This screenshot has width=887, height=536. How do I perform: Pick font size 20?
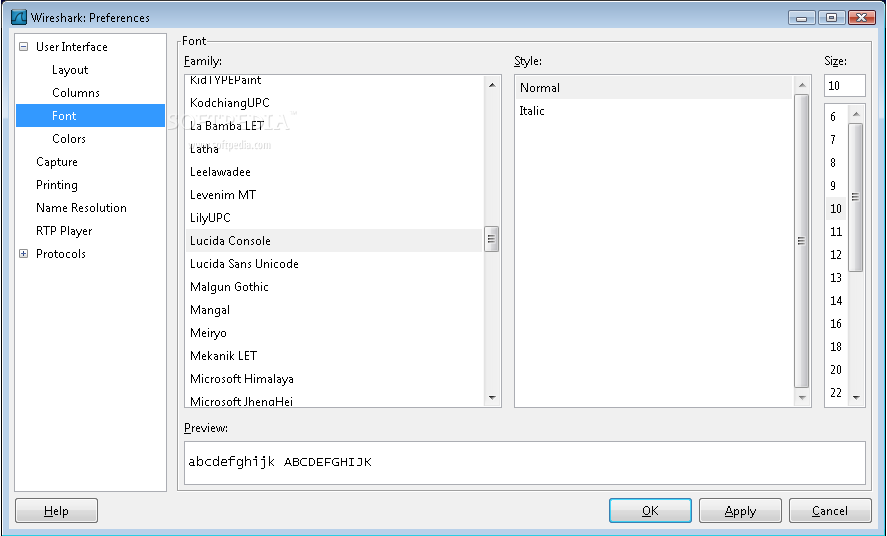(x=836, y=370)
